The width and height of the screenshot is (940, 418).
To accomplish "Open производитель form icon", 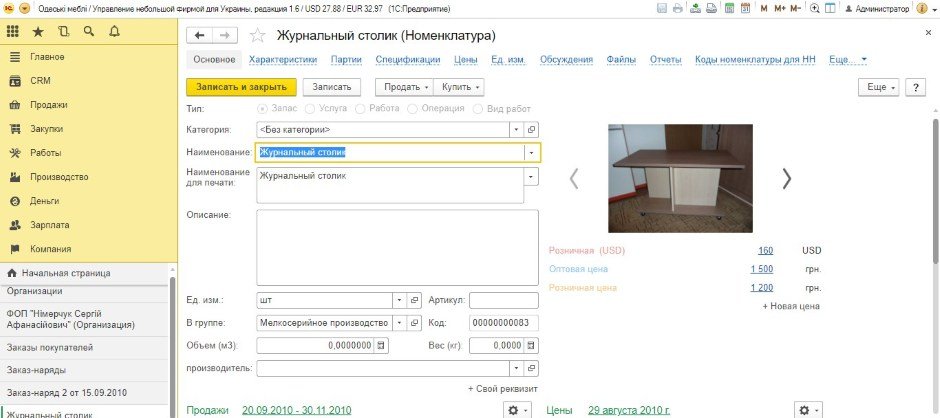I will tap(531, 368).
